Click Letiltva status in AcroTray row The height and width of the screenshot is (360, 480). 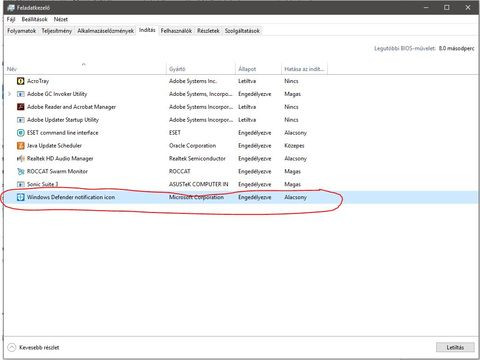pyautogui.click(x=247, y=81)
